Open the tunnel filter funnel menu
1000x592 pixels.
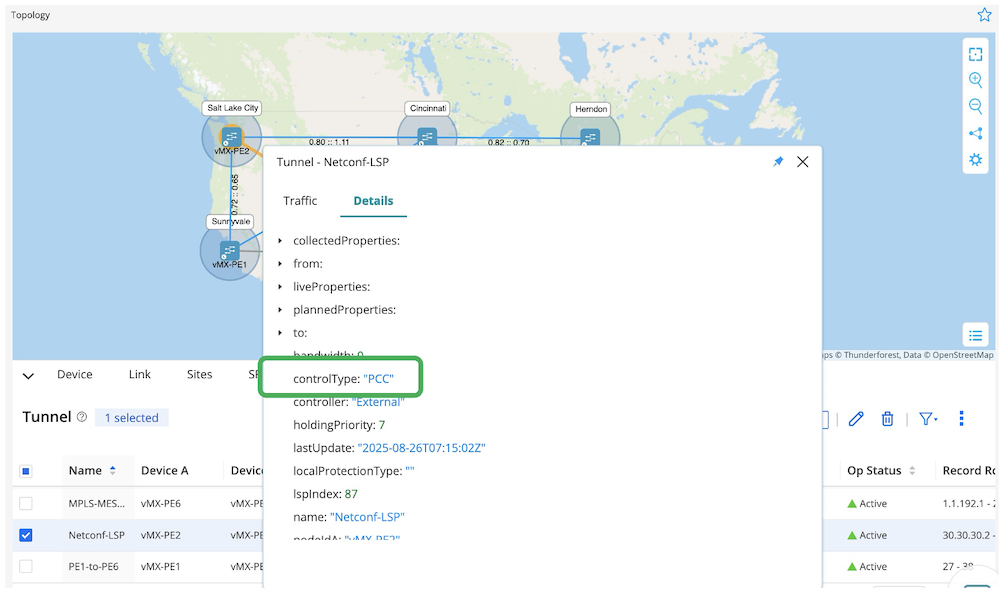point(927,418)
